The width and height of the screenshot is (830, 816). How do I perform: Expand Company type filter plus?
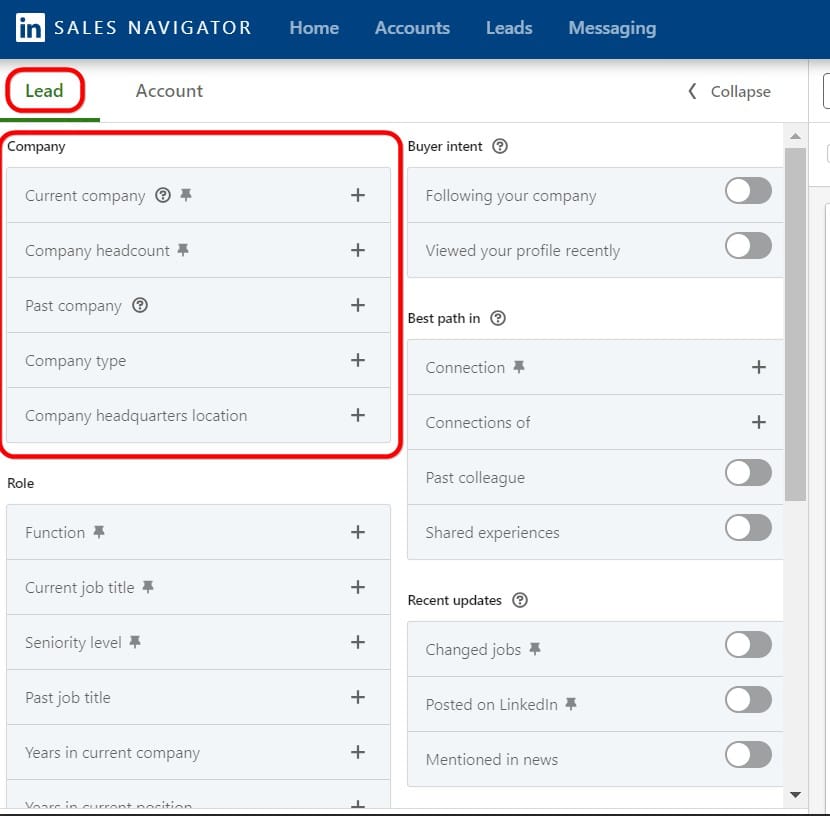(x=358, y=360)
